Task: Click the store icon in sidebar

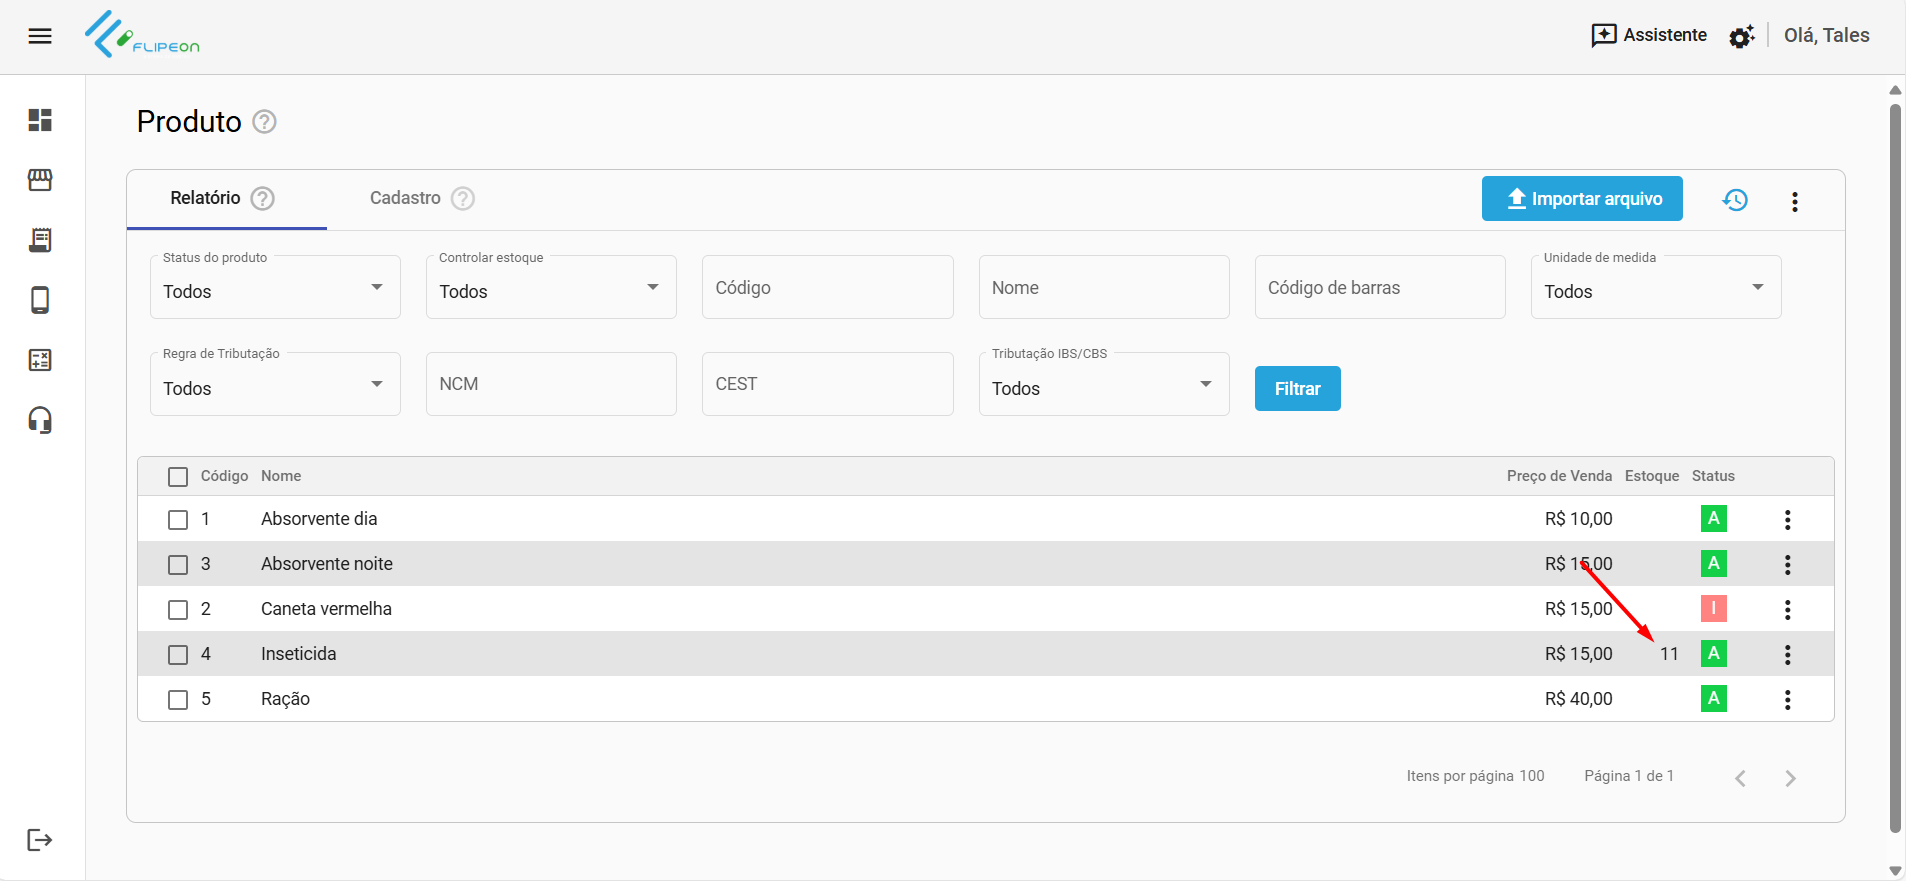Action: [x=40, y=180]
